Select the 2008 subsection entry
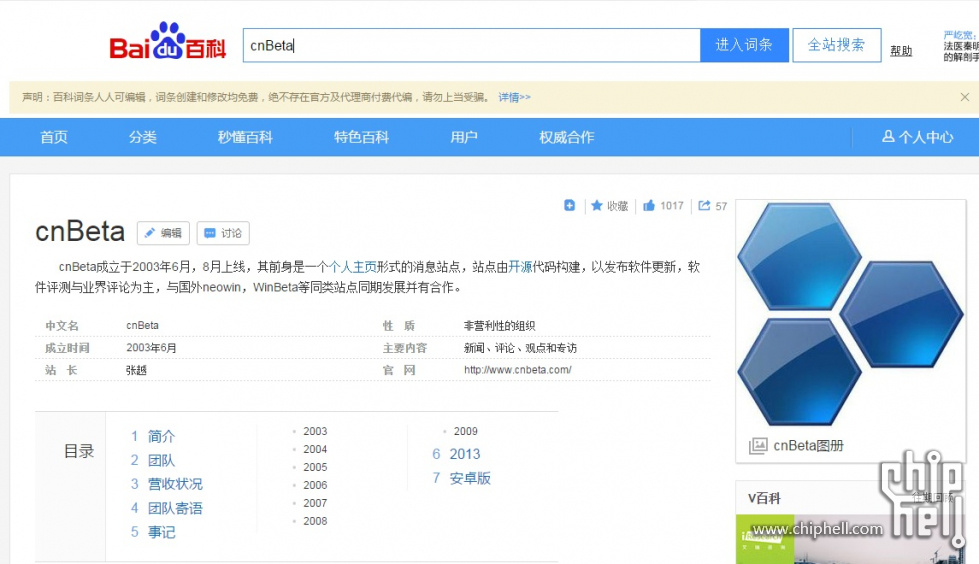The width and height of the screenshot is (979, 564). coord(315,521)
